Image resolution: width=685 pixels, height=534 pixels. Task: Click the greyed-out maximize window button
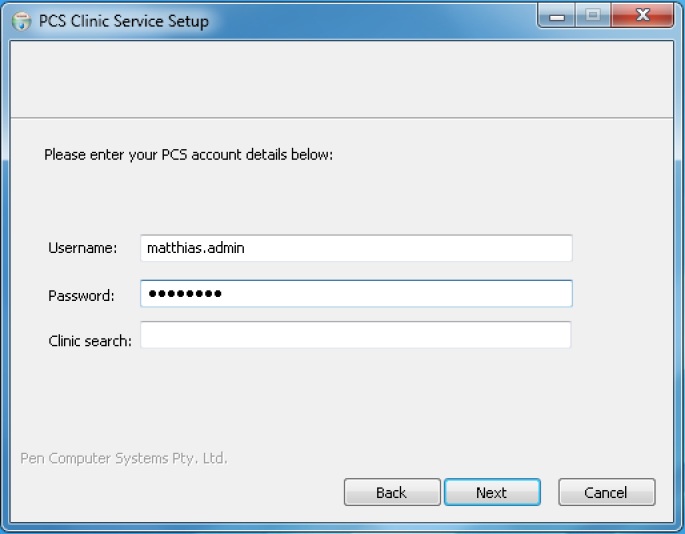pos(593,16)
